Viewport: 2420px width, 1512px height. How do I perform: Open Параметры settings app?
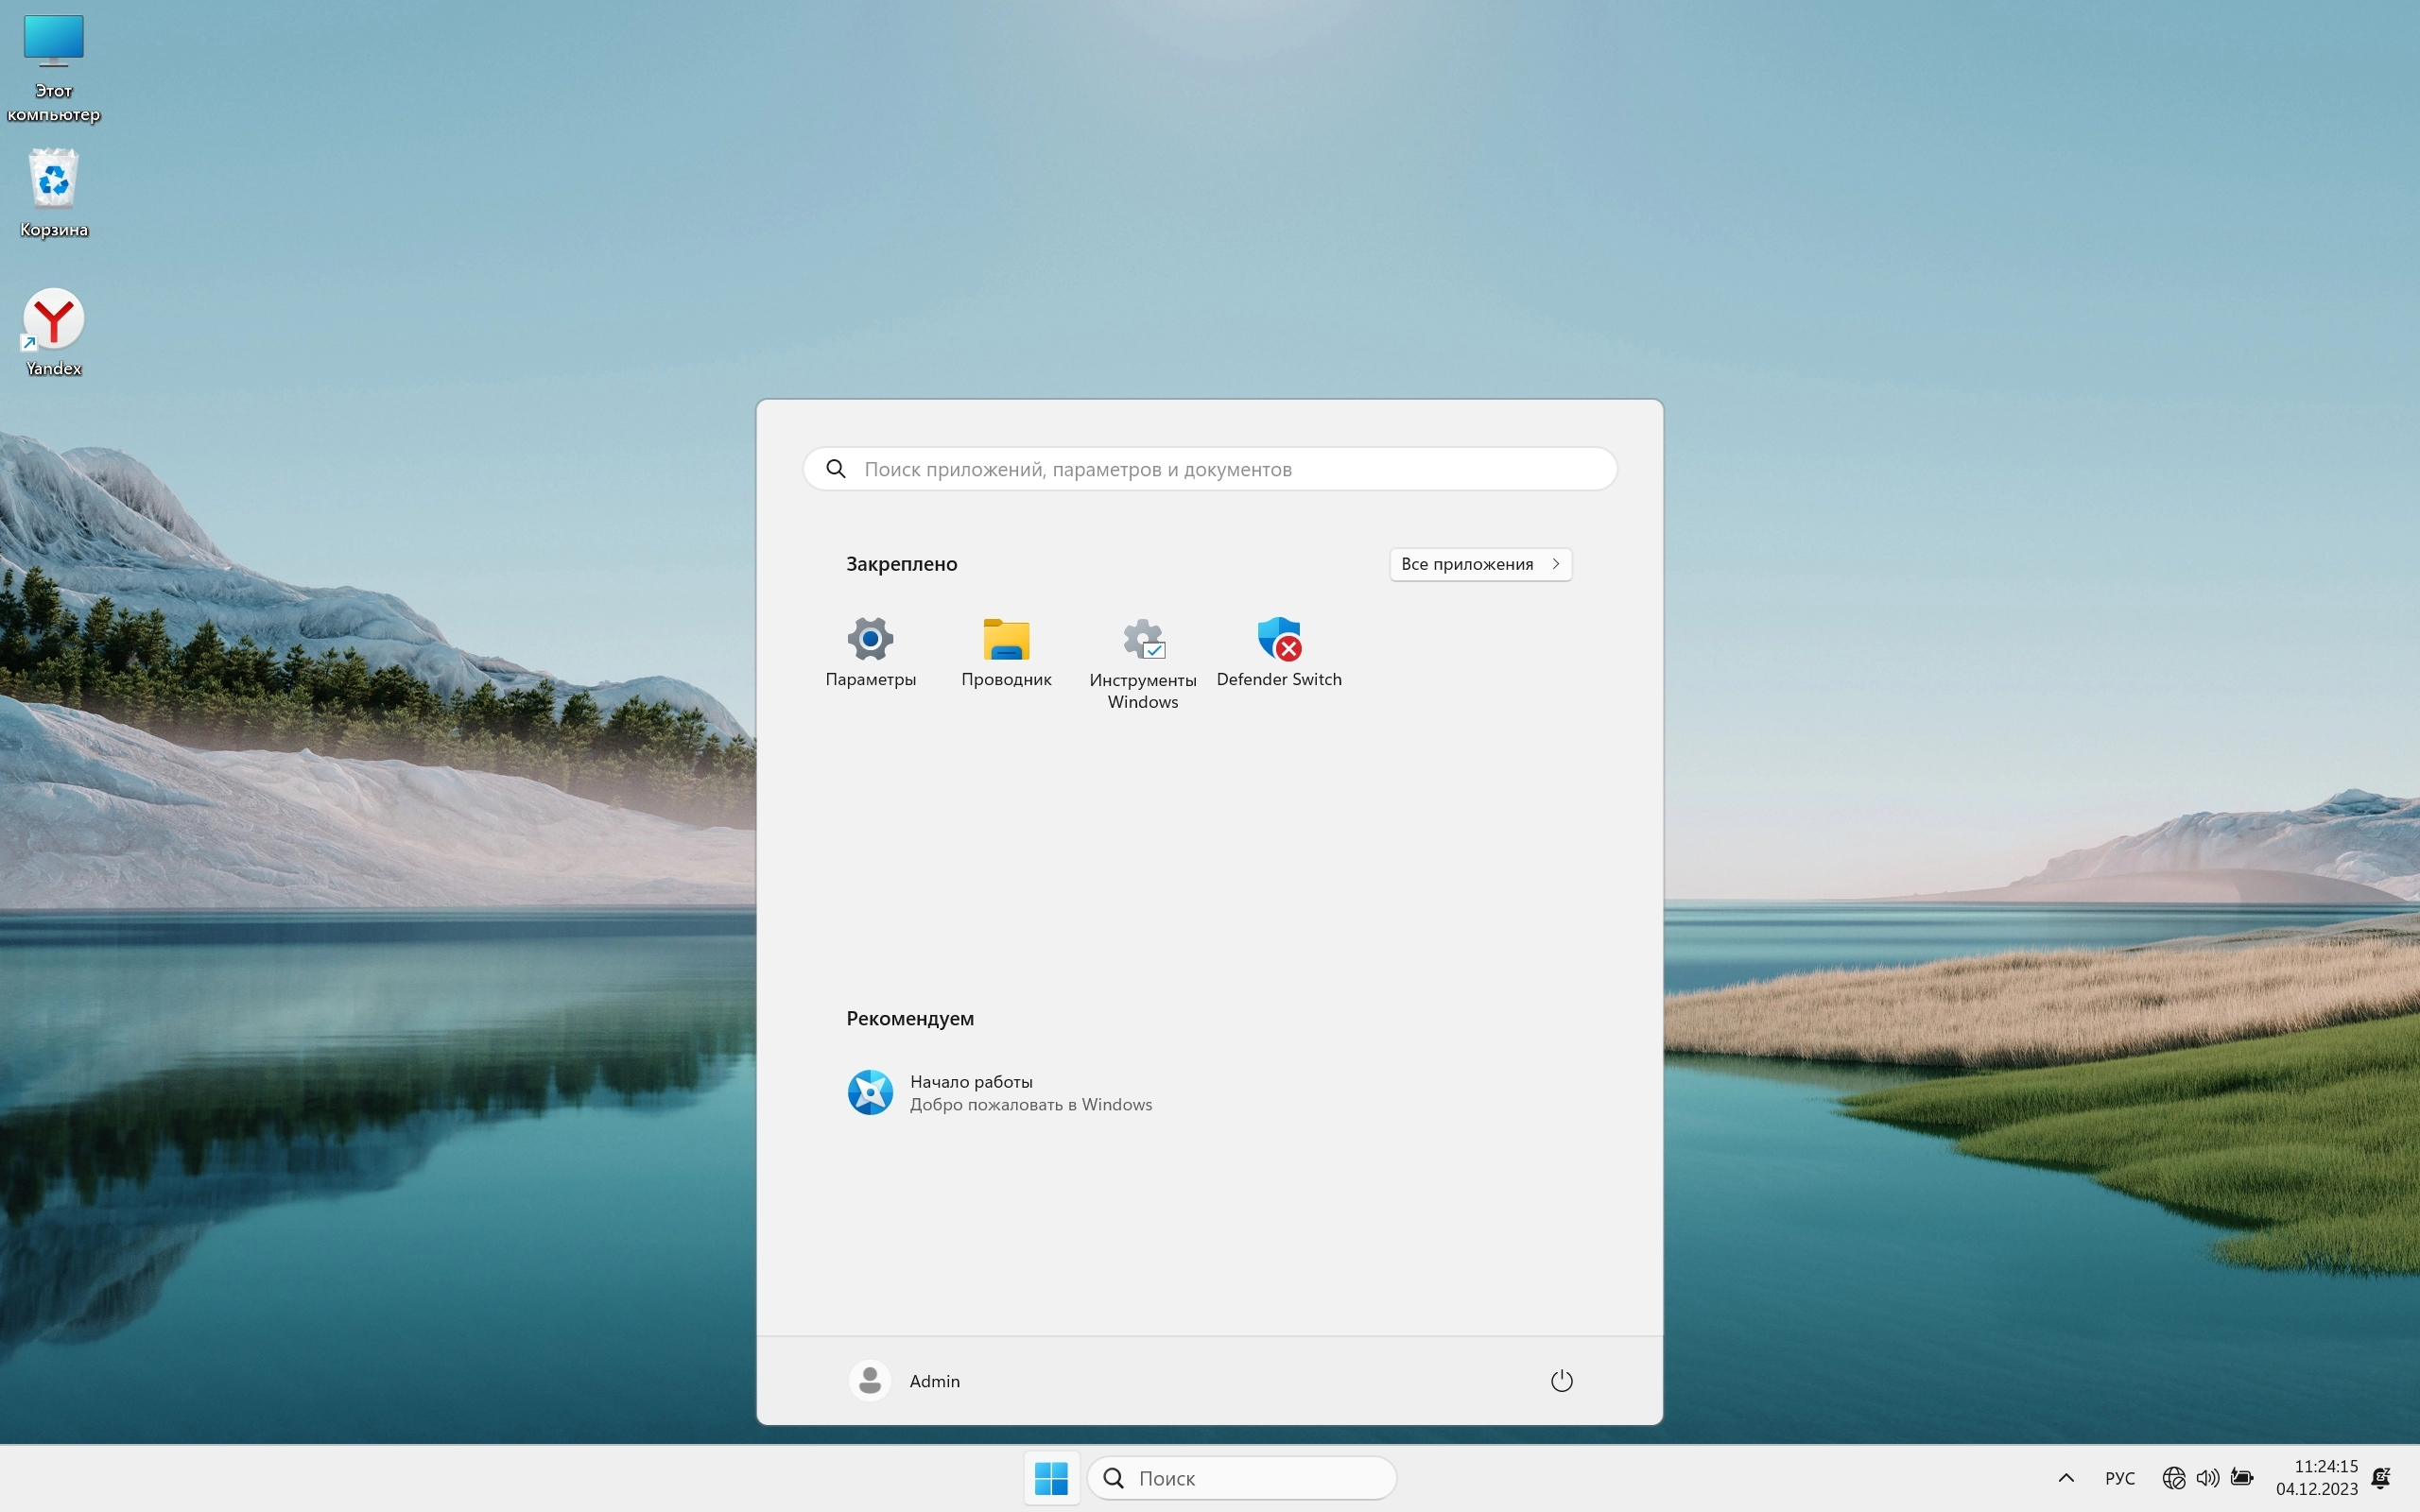tap(870, 651)
